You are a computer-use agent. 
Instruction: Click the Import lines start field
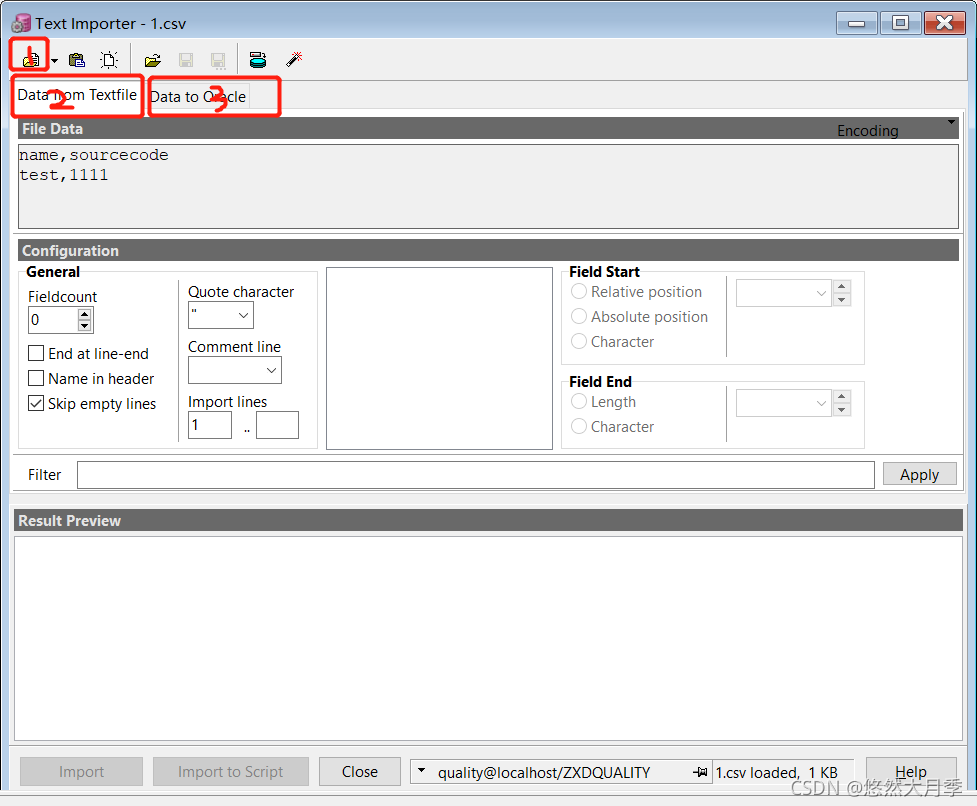tap(210, 425)
